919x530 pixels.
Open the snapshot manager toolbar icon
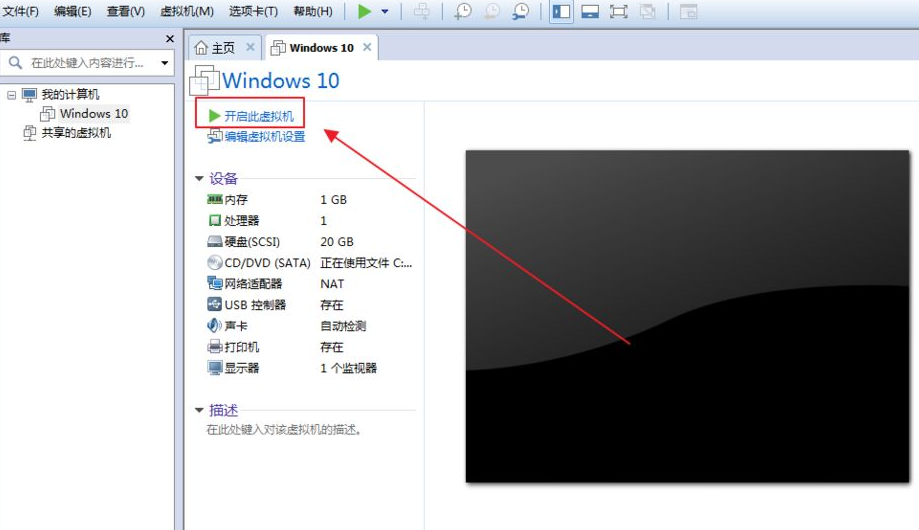point(521,12)
